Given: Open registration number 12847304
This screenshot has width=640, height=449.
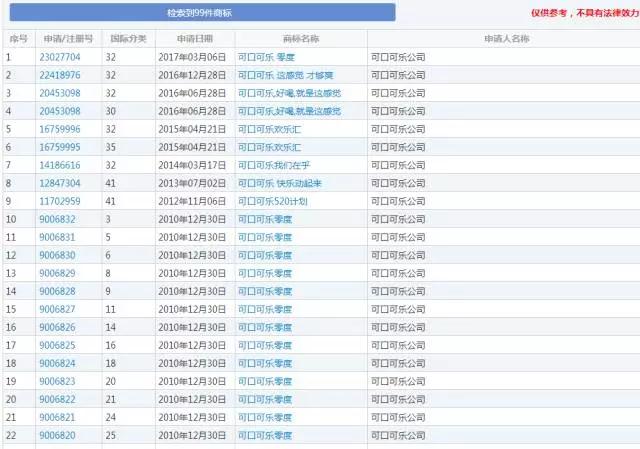Looking at the screenshot, I should point(59,183).
